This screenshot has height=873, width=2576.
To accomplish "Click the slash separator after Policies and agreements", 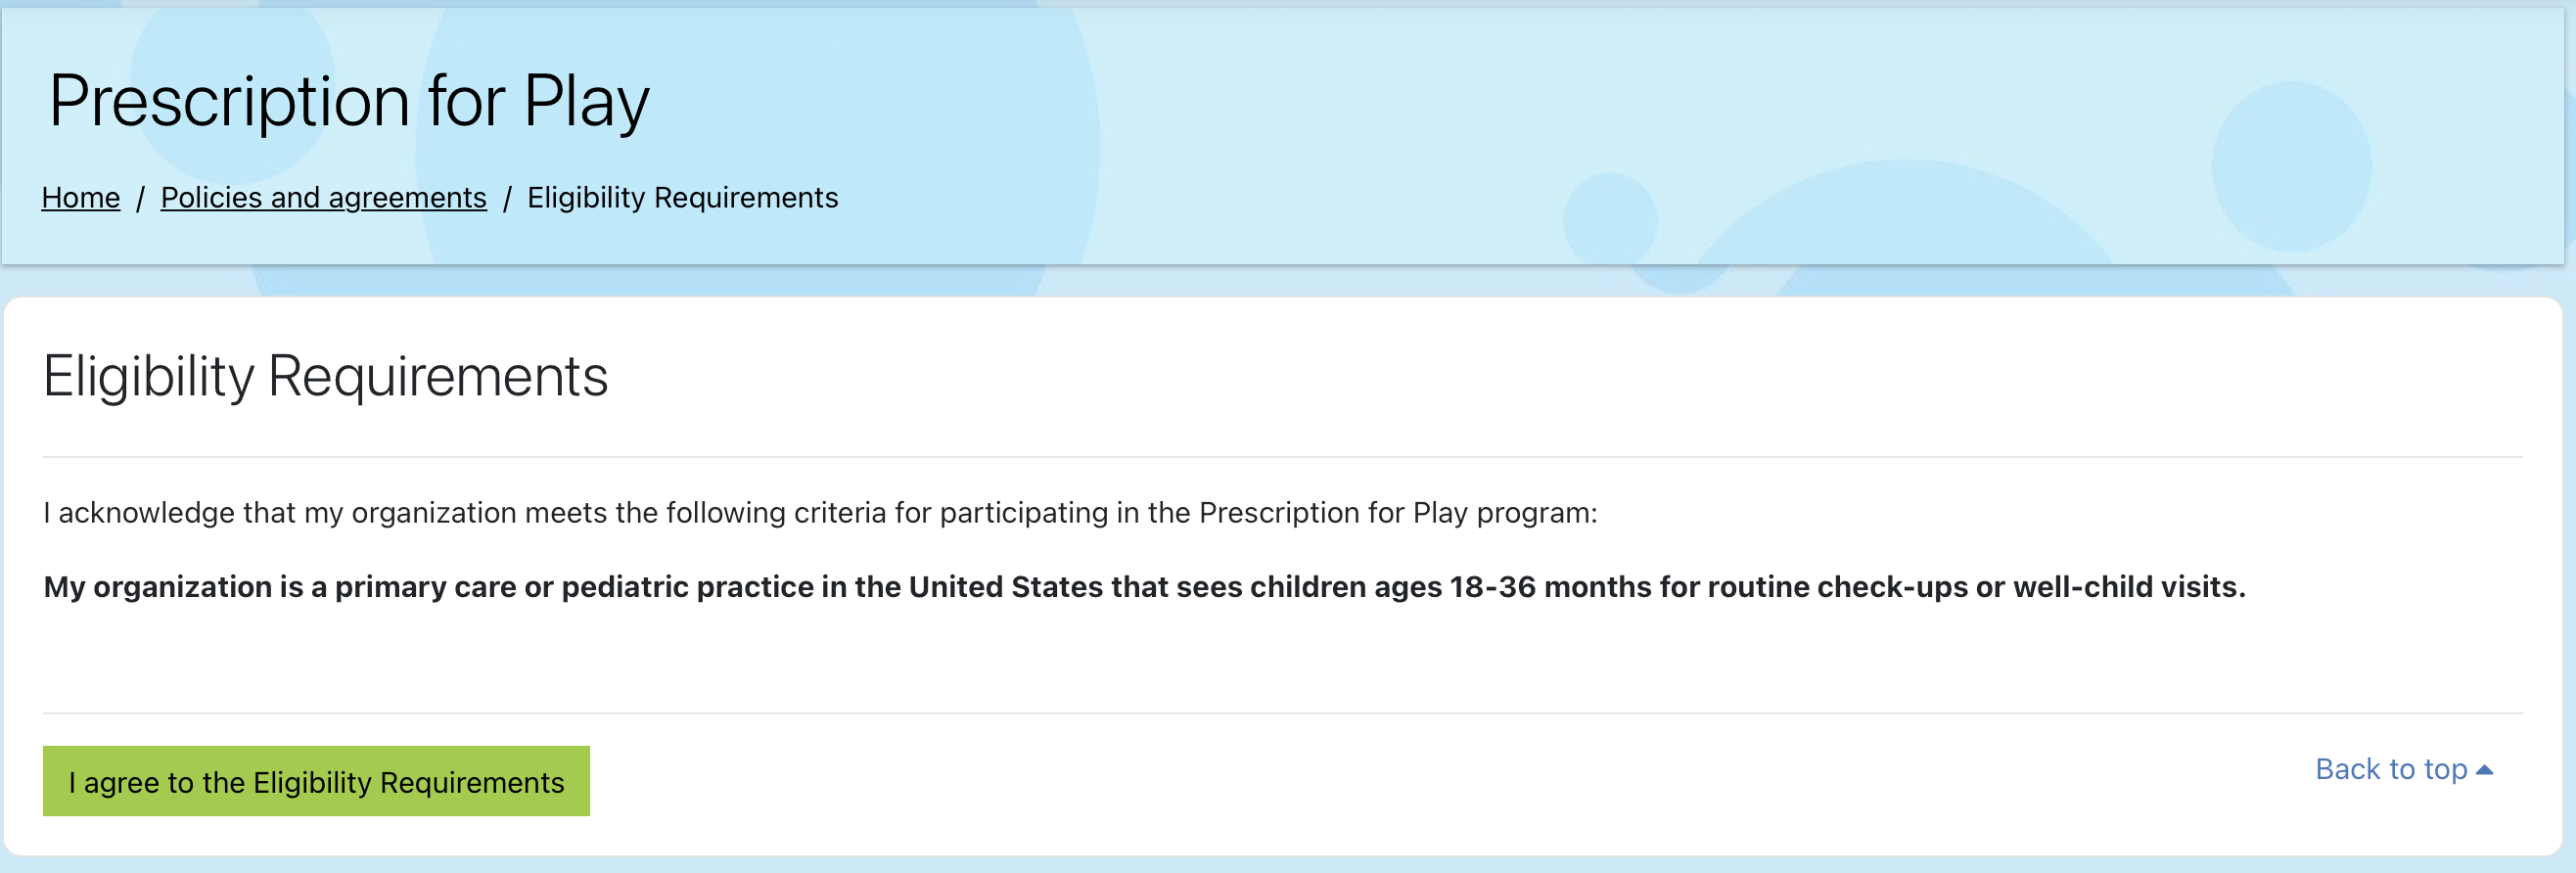I will 507,198.
